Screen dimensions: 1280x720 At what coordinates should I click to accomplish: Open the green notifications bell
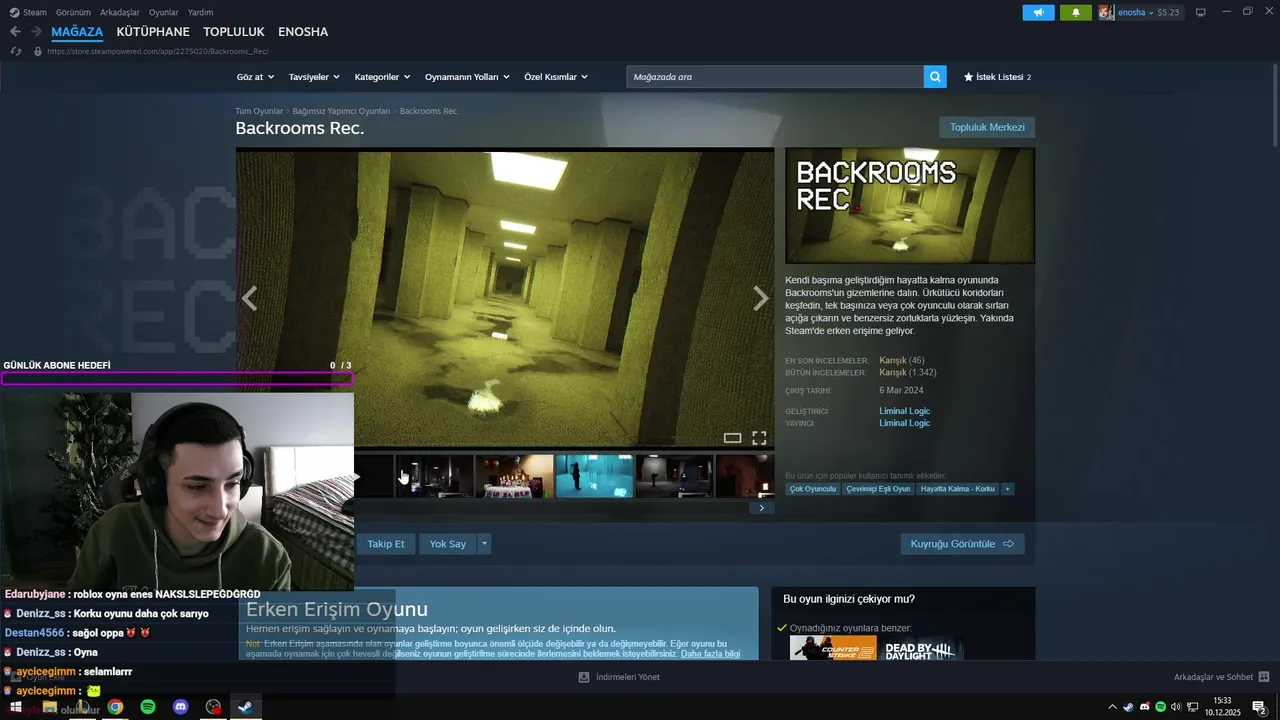[x=1076, y=12]
